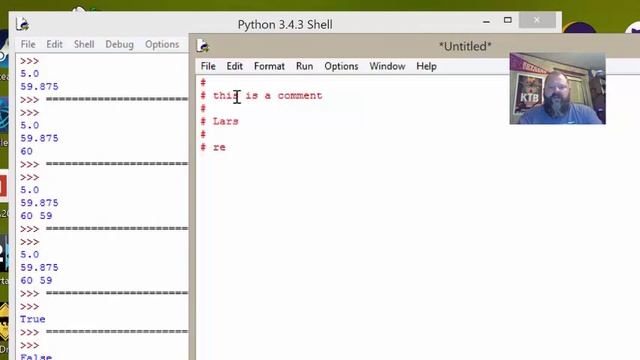Viewport: 640px width, 360px height.
Task: Maximize the Python 3.4.3 Shell window
Action: coord(507,20)
